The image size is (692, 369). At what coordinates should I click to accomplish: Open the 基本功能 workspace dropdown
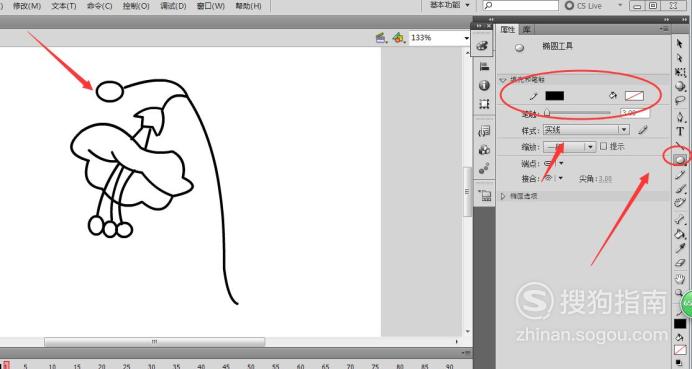pyautogui.click(x=450, y=5)
